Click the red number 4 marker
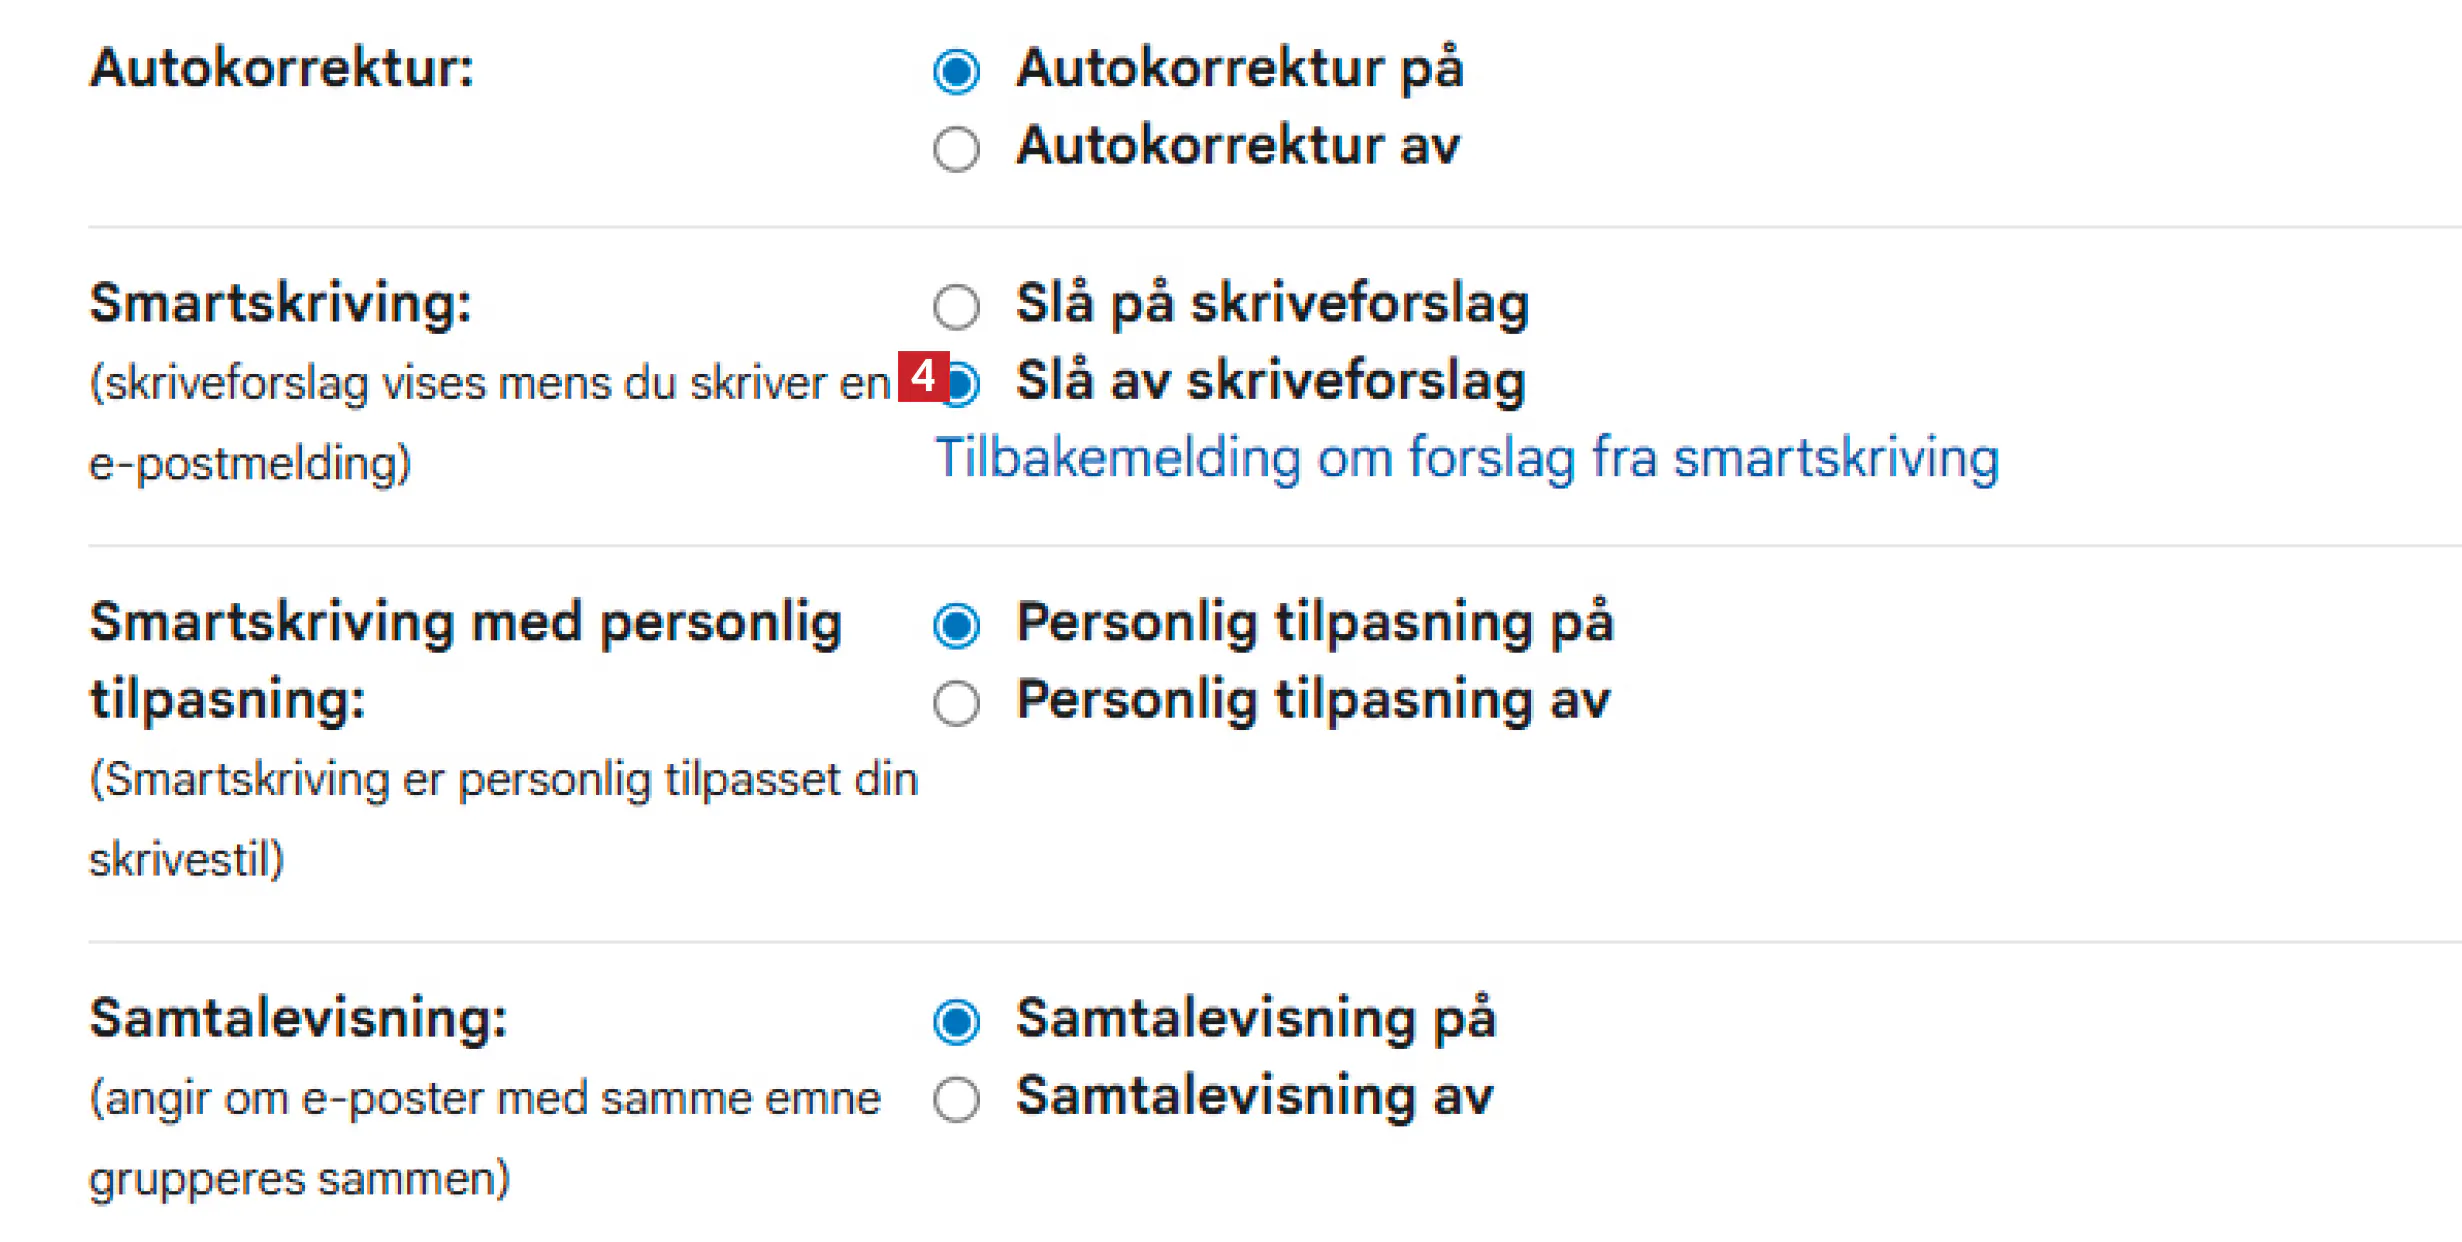This screenshot has height=1242, width=2462. 922,376
